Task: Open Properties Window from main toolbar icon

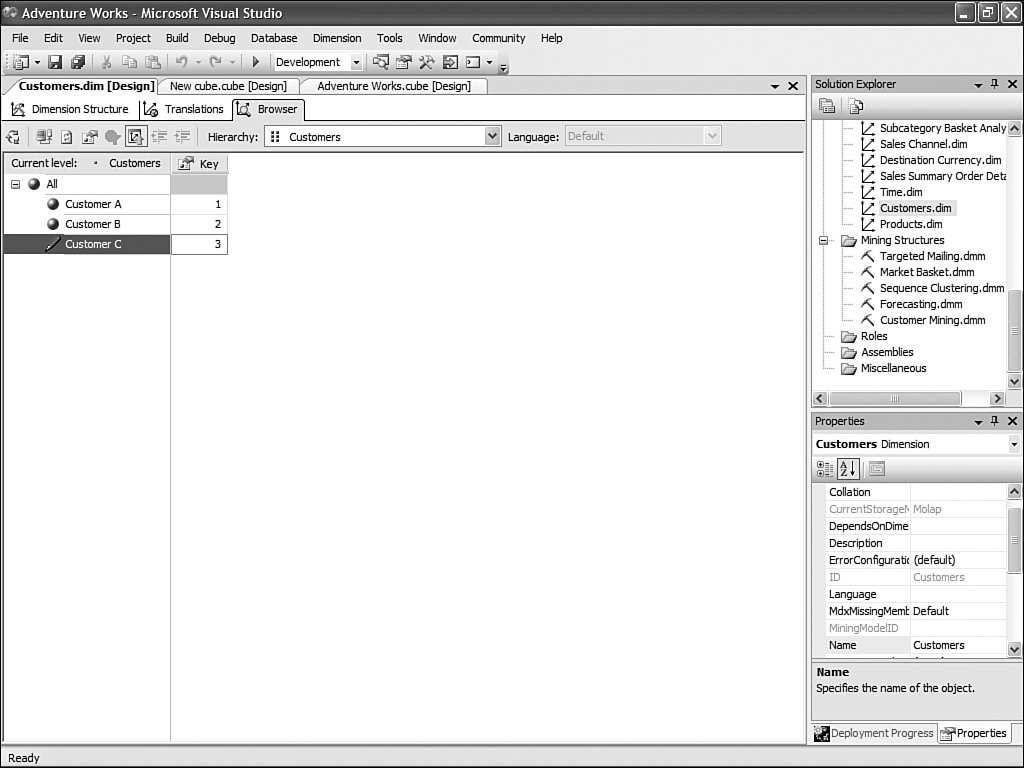Action: click(x=404, y=62)
